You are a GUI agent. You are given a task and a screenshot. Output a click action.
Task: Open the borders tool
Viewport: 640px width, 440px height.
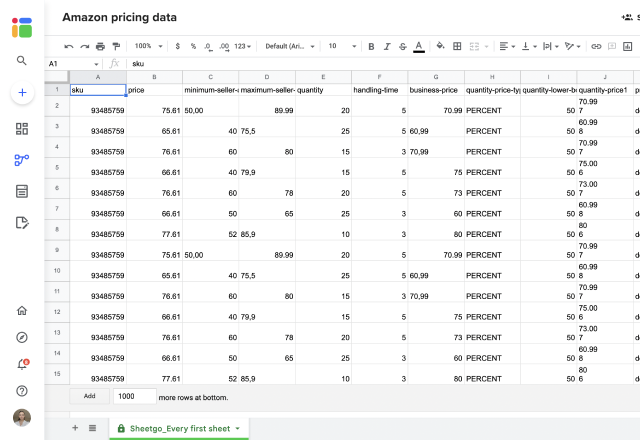pyautogui.click(x=457, y=47)
